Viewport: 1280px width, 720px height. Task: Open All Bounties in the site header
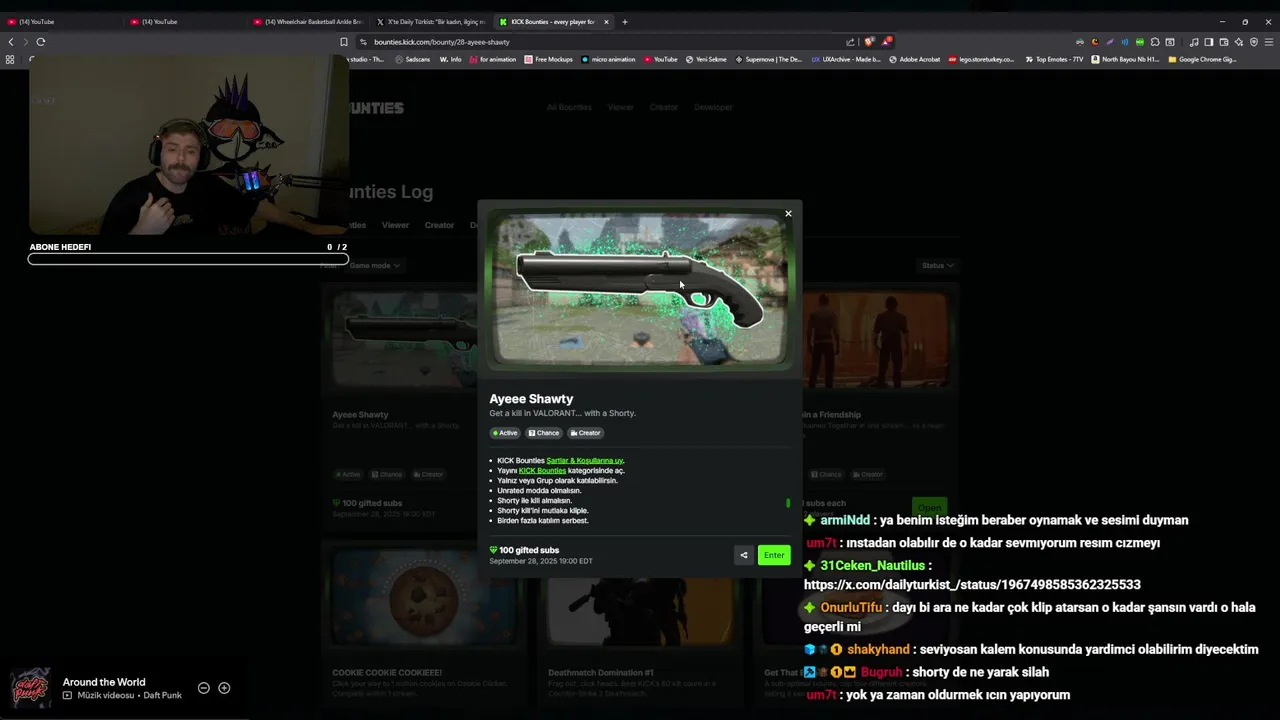click(x=569, y=107)
